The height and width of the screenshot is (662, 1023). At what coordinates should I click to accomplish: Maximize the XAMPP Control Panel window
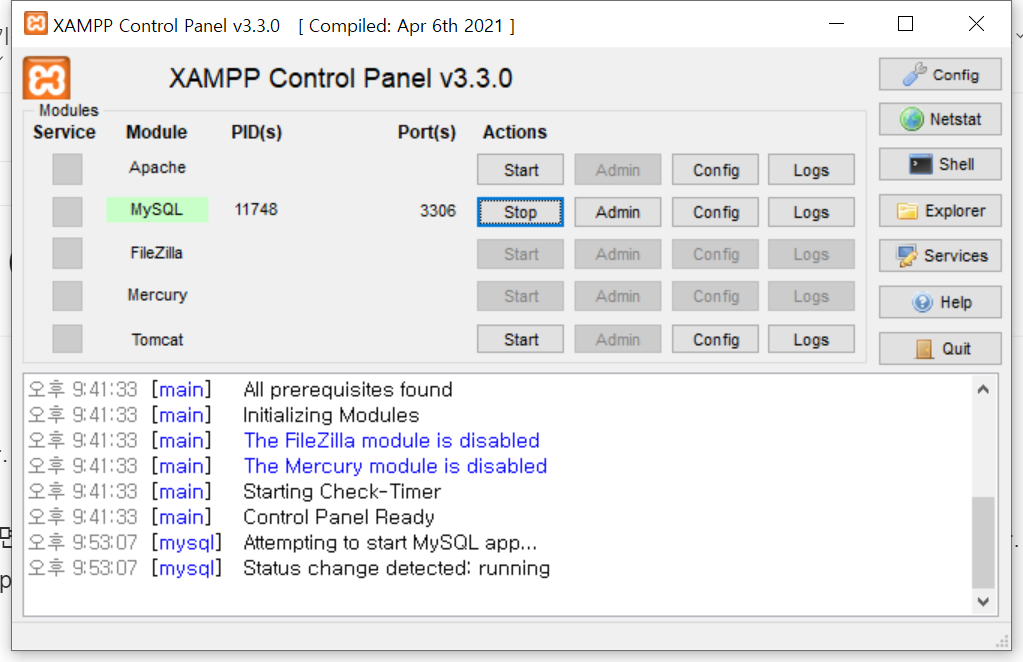[905, 24]
